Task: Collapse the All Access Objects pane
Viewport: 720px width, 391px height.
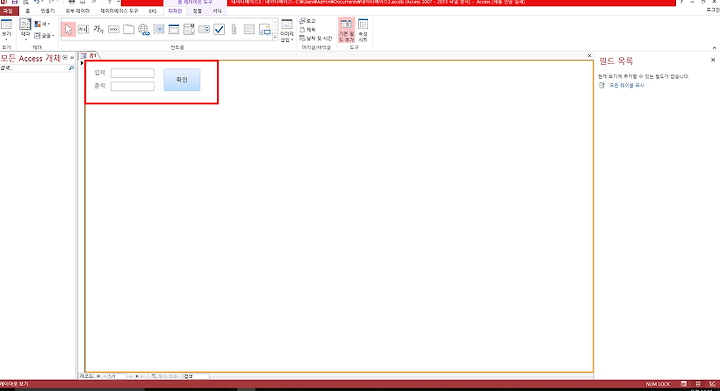Action: (x=72, y=58)
